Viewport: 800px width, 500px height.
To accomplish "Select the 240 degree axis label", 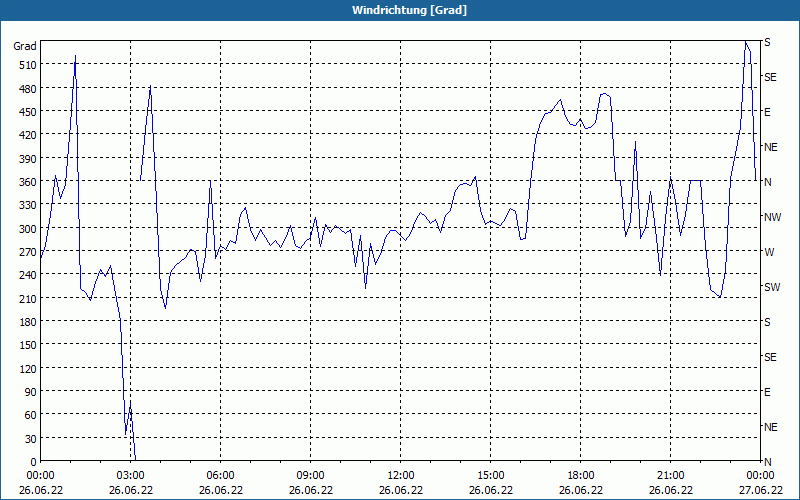I will [x=28, y=275].
